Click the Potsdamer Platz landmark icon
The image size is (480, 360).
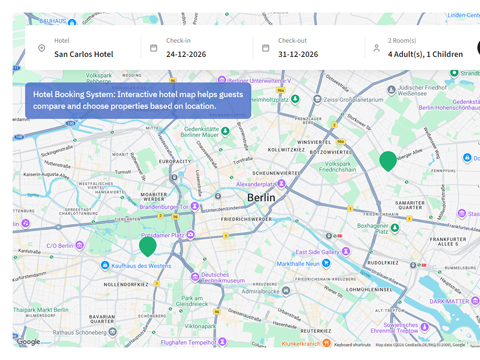click(190, 235)
